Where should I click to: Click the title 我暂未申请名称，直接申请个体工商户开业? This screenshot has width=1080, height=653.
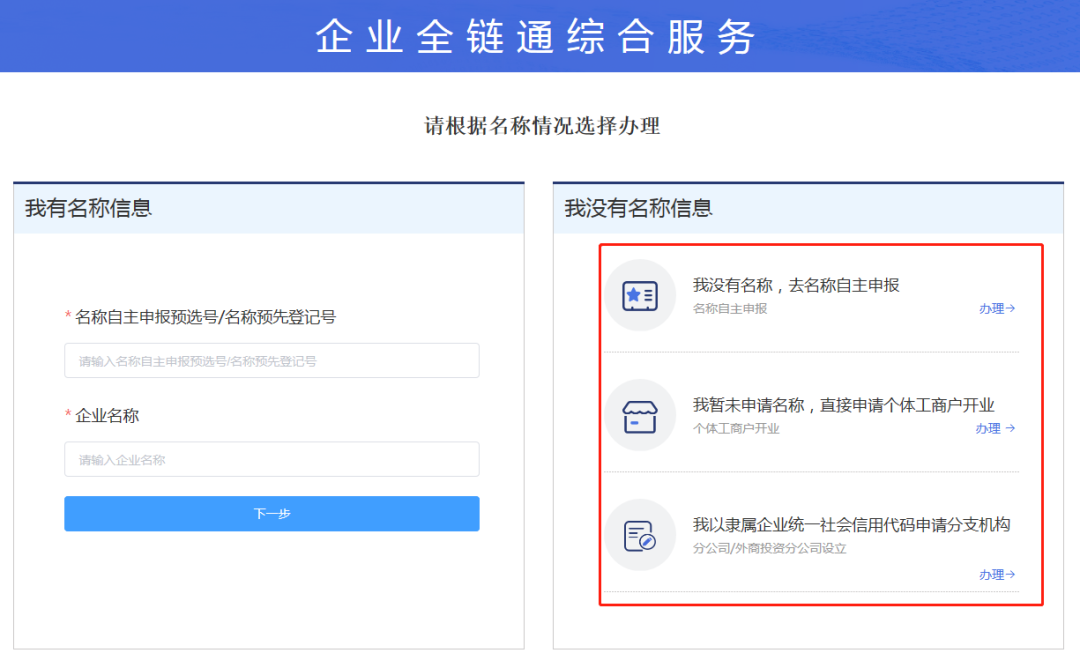pyautogui.click(x=843, y=405)
